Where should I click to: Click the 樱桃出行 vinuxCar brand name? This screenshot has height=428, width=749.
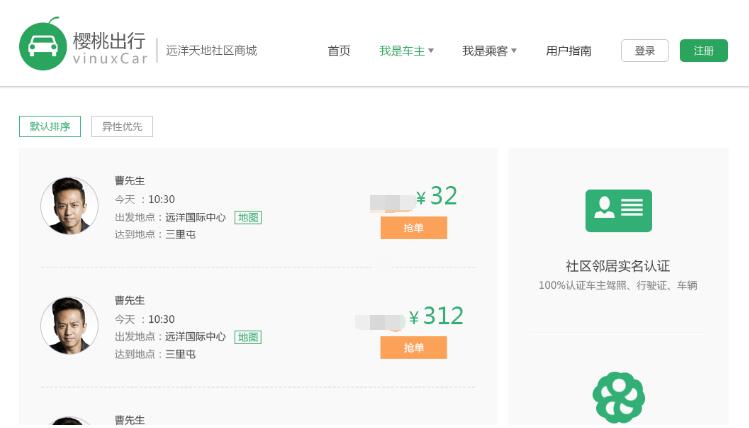(x=109, y=46)
